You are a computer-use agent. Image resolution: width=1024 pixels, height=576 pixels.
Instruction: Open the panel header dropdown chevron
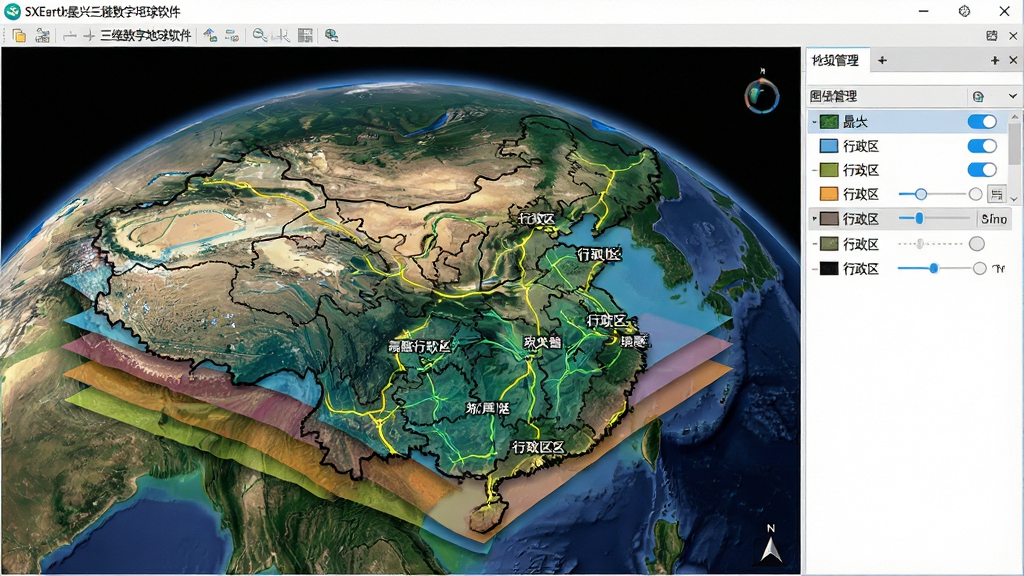click(1013, 96)
